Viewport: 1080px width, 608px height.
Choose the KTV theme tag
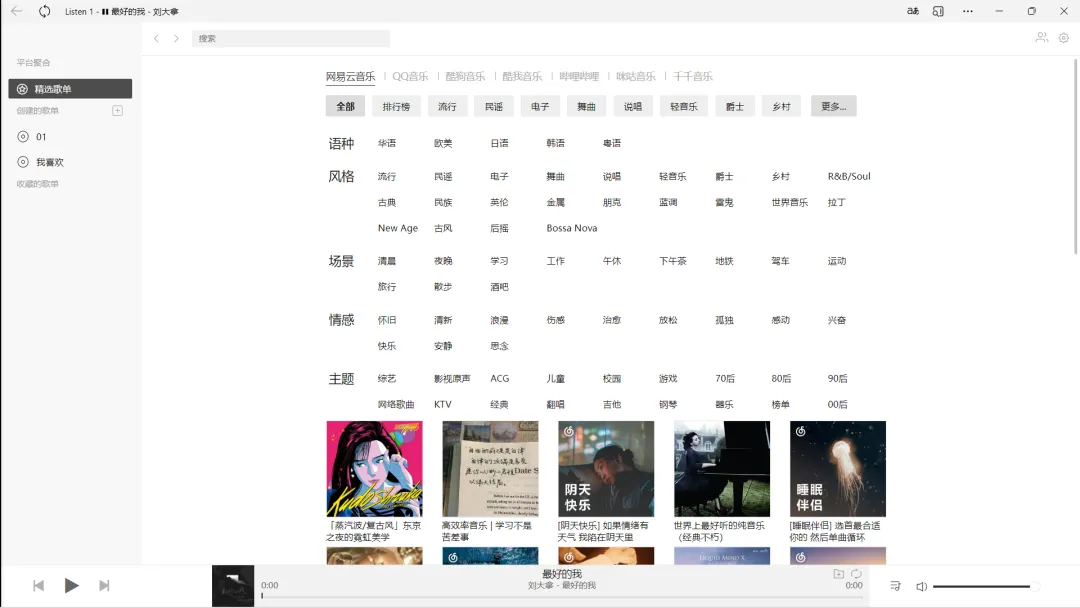tap(443, 404)
